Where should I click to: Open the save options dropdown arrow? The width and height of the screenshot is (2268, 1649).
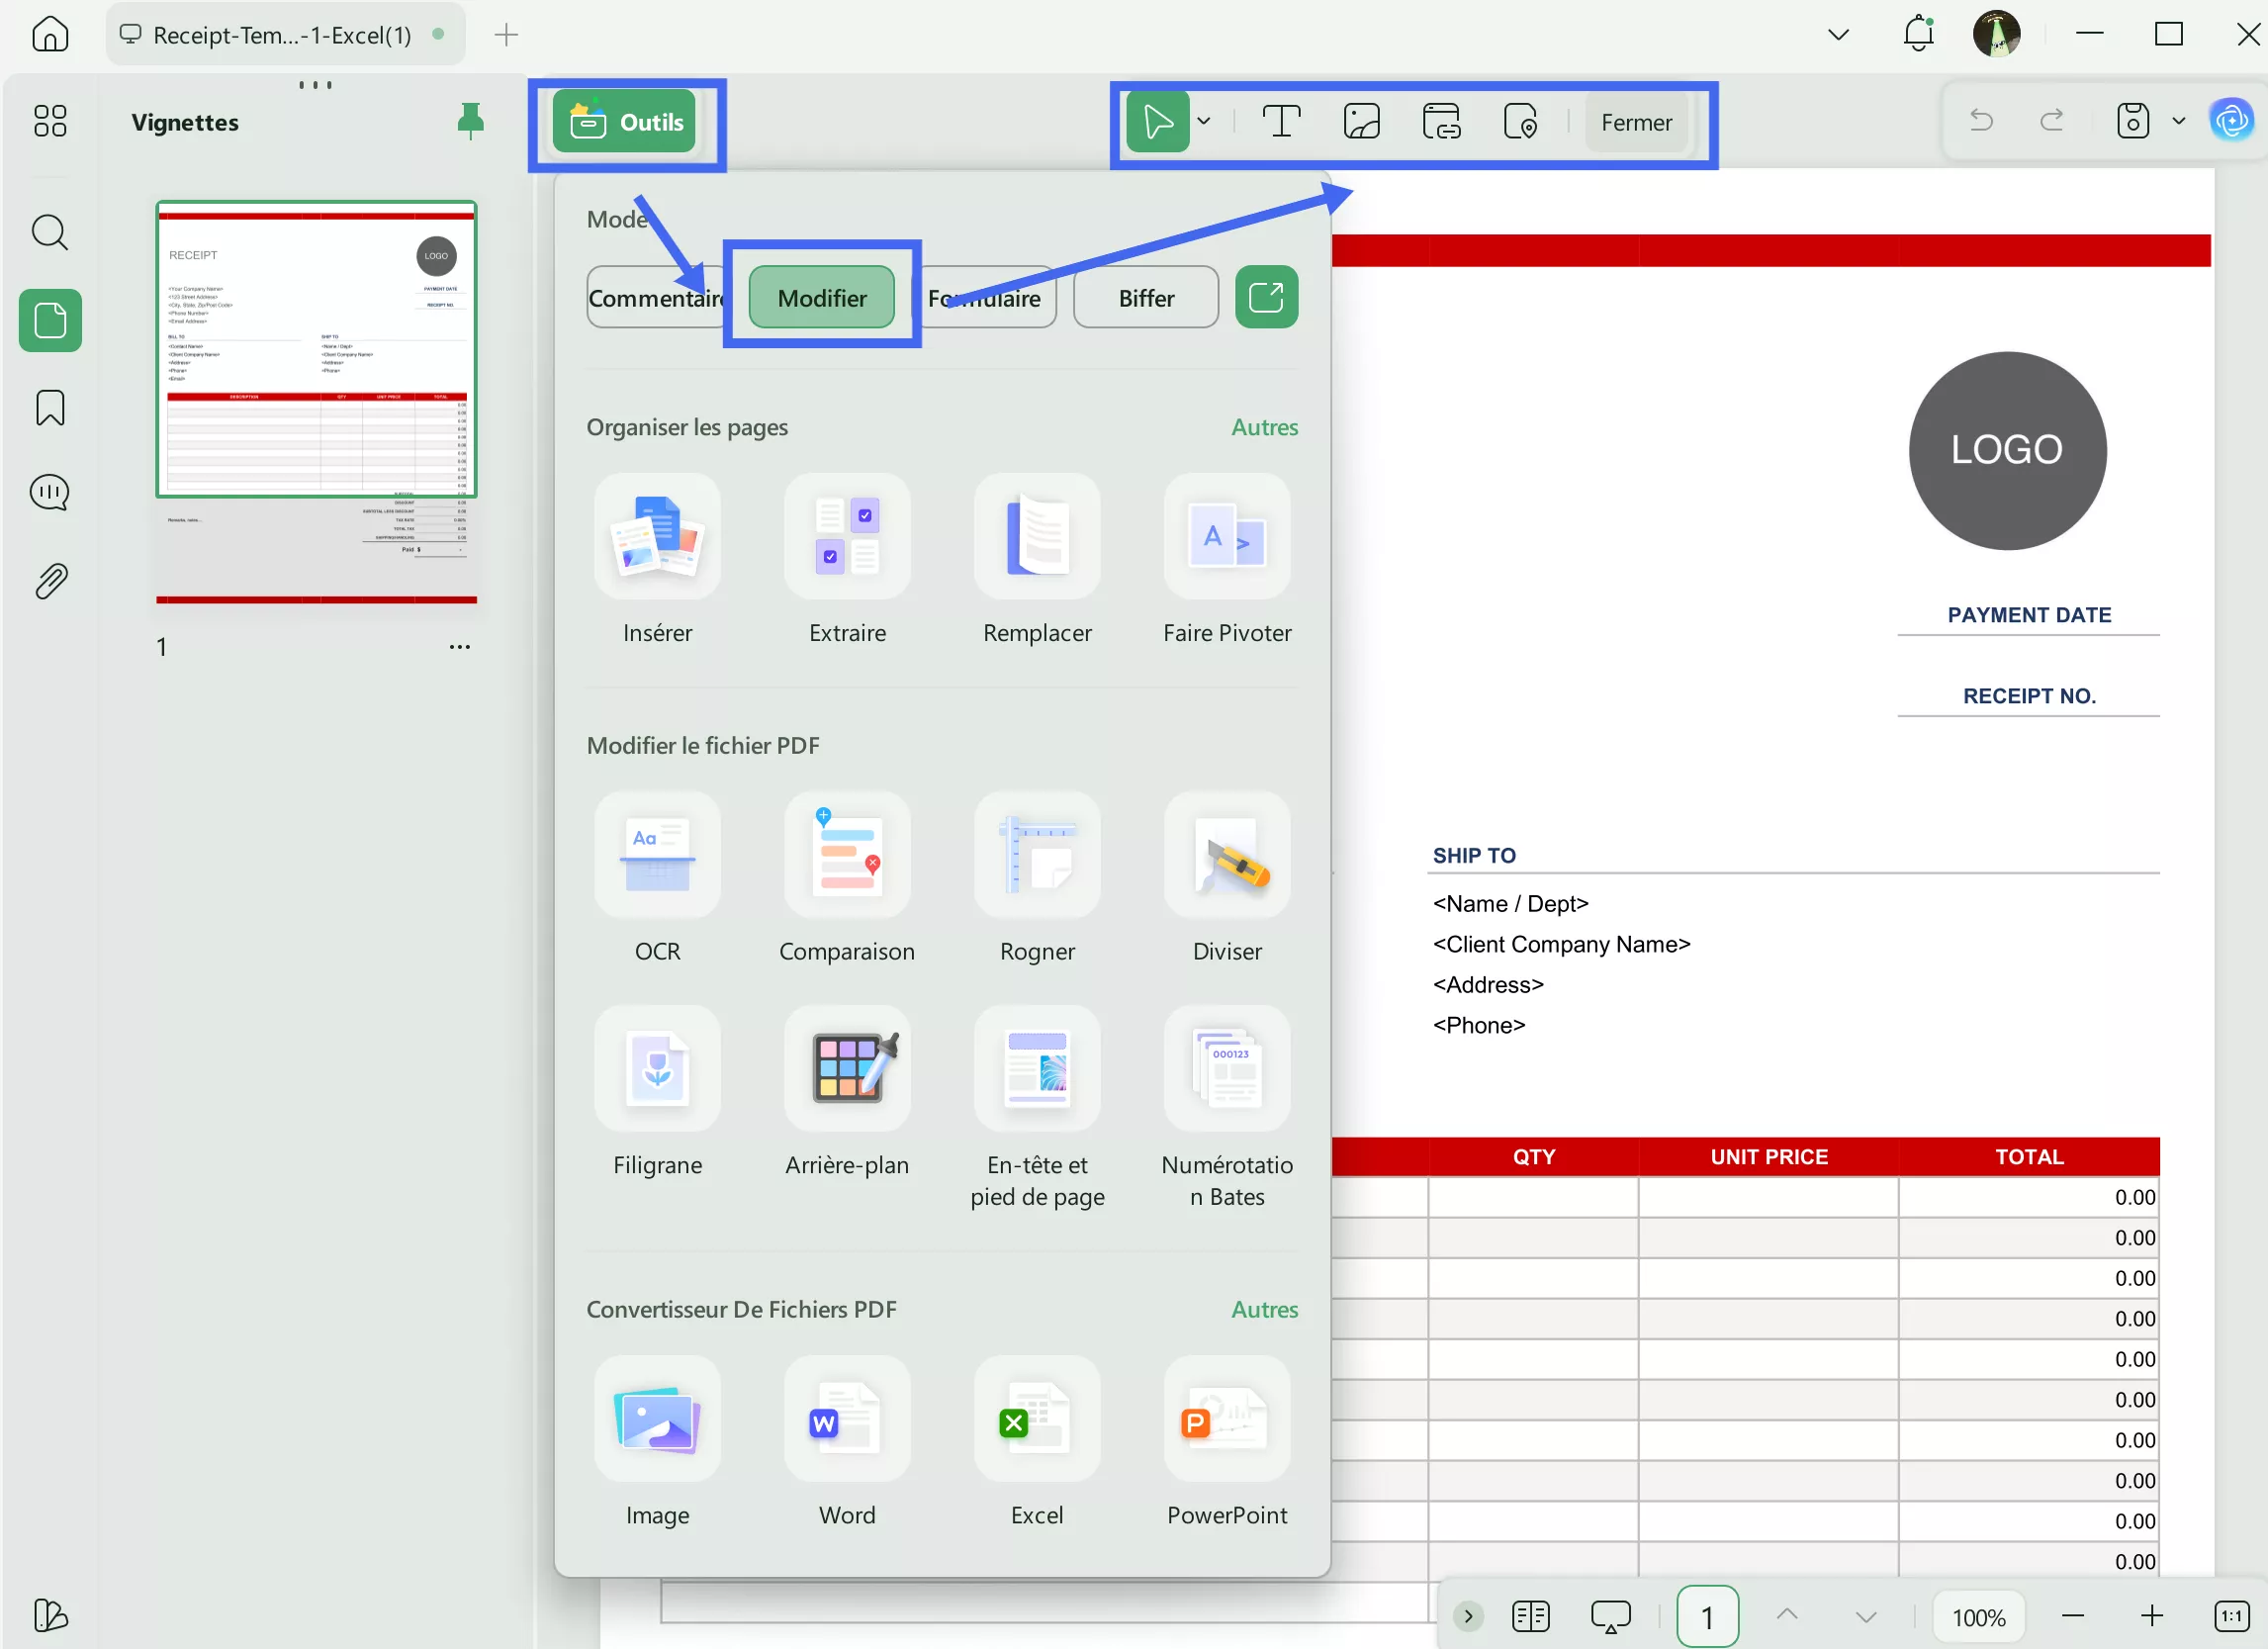[2179, 122]
